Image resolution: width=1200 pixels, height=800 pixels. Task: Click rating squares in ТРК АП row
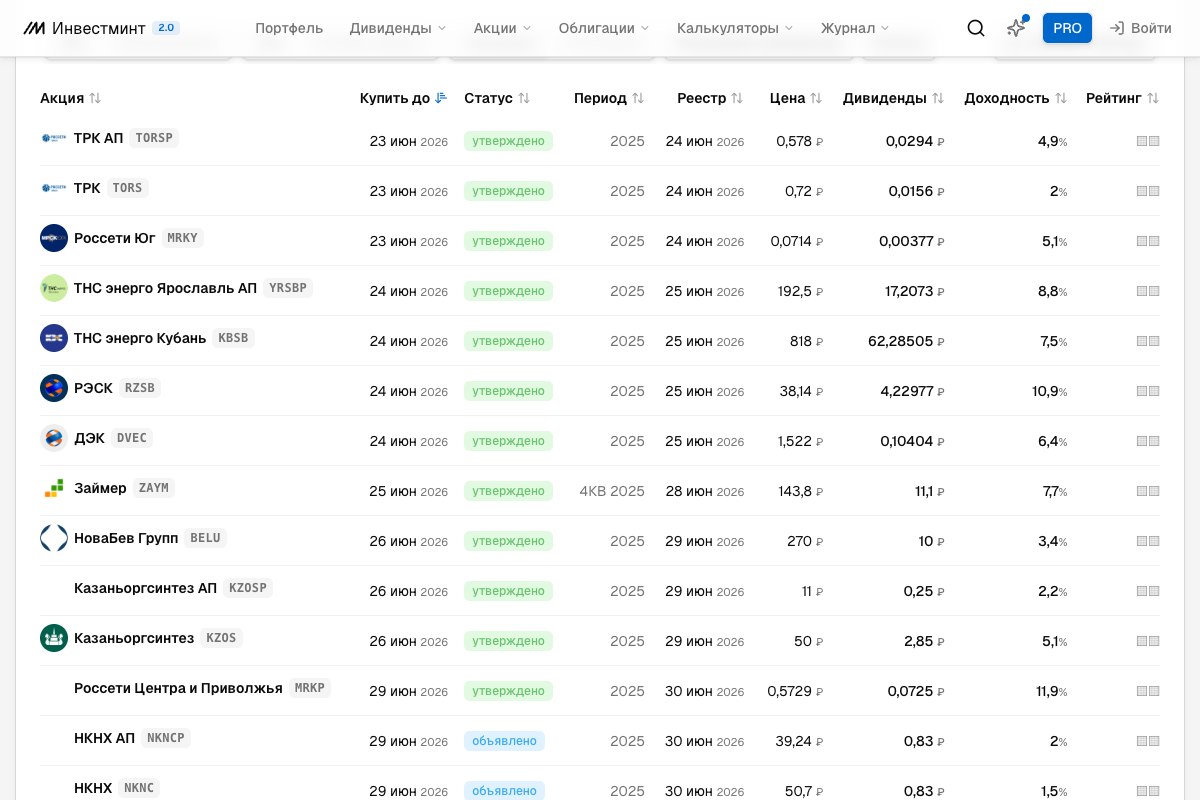(1148, 141)
